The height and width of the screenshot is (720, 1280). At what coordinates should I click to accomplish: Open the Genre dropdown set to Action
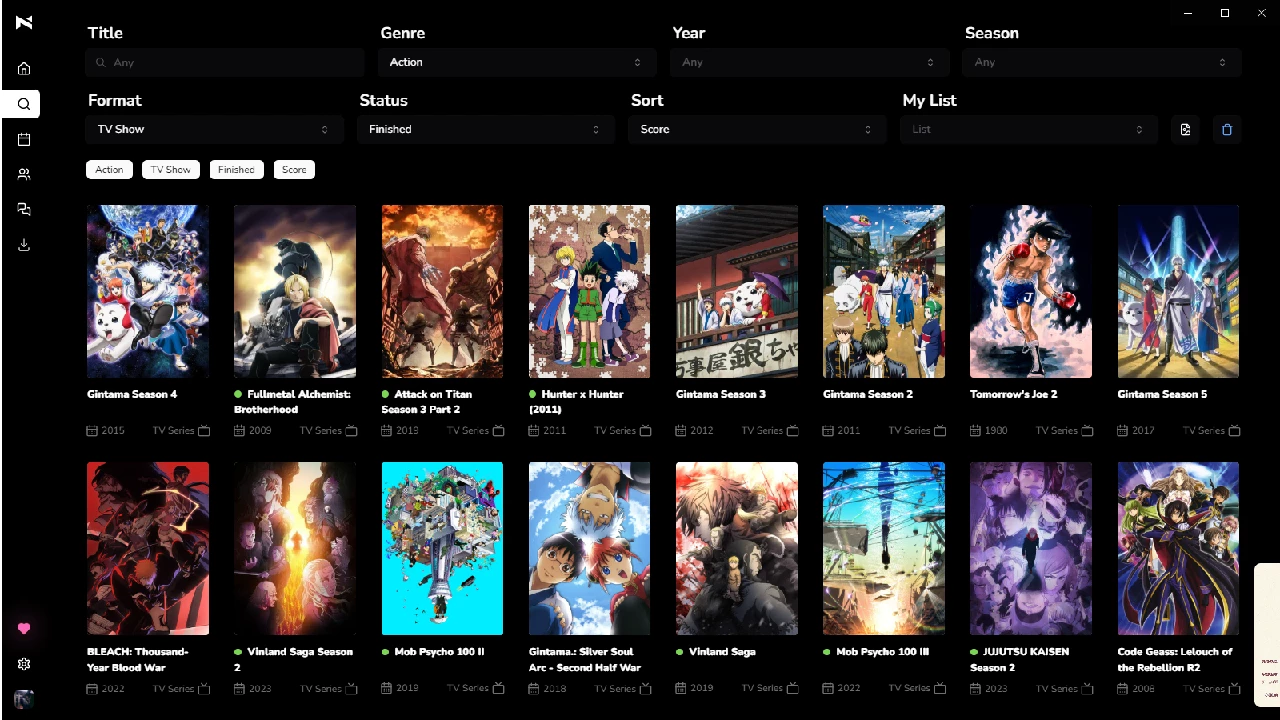[x=516, y=62]
